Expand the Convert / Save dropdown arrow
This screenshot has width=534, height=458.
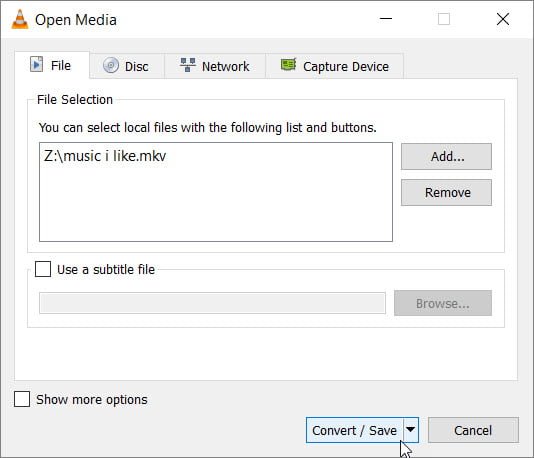411,430
